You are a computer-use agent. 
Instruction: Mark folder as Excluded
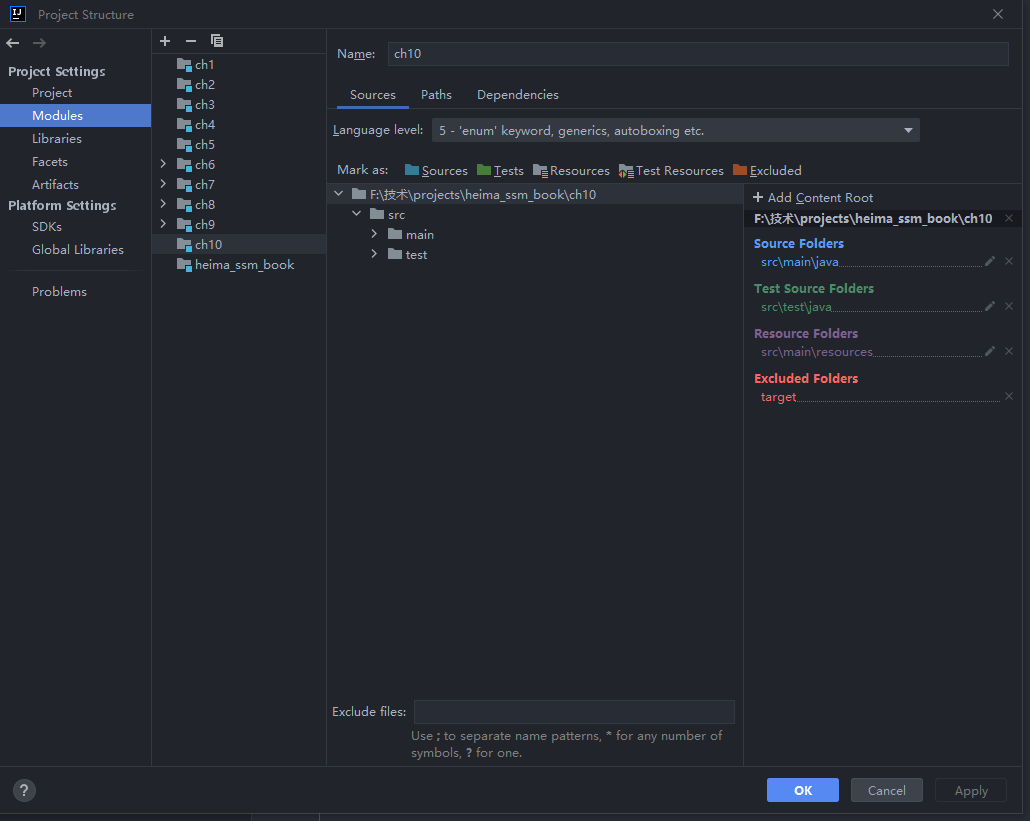tap(767, 171)
